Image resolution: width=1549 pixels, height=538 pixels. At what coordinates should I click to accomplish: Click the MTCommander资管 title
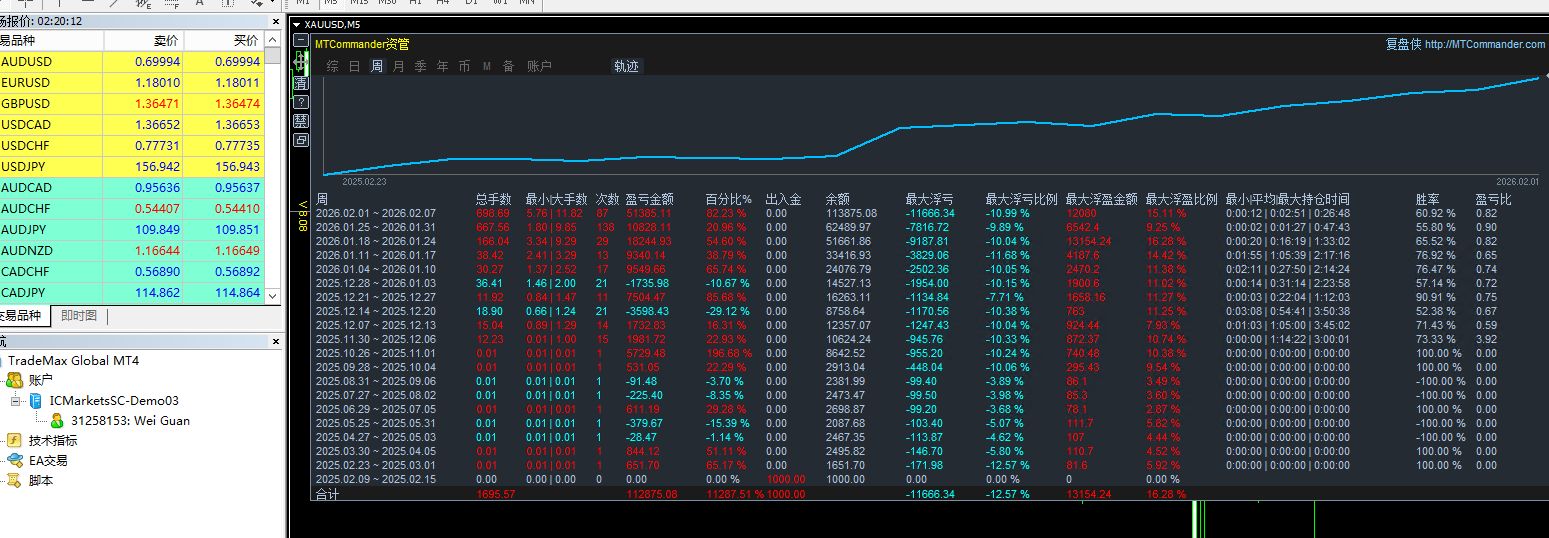(362, 44)
